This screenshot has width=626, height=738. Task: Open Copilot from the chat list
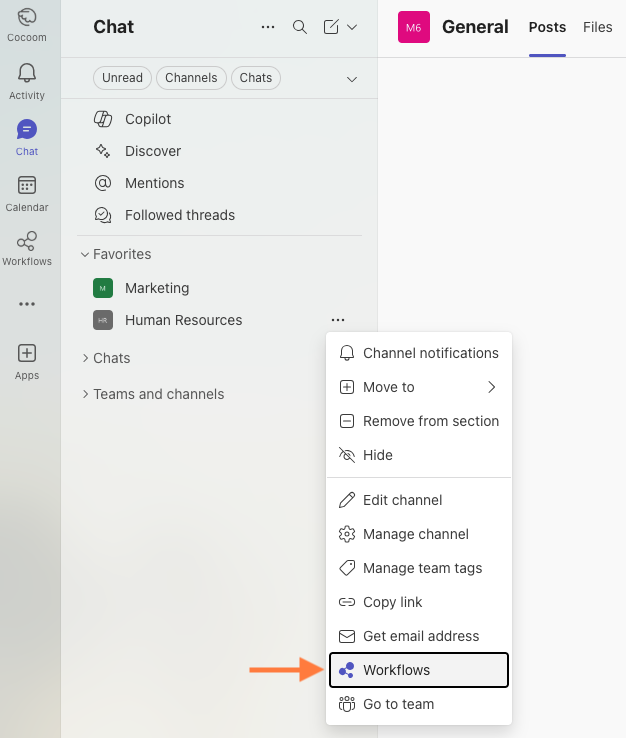pos(148,119)
